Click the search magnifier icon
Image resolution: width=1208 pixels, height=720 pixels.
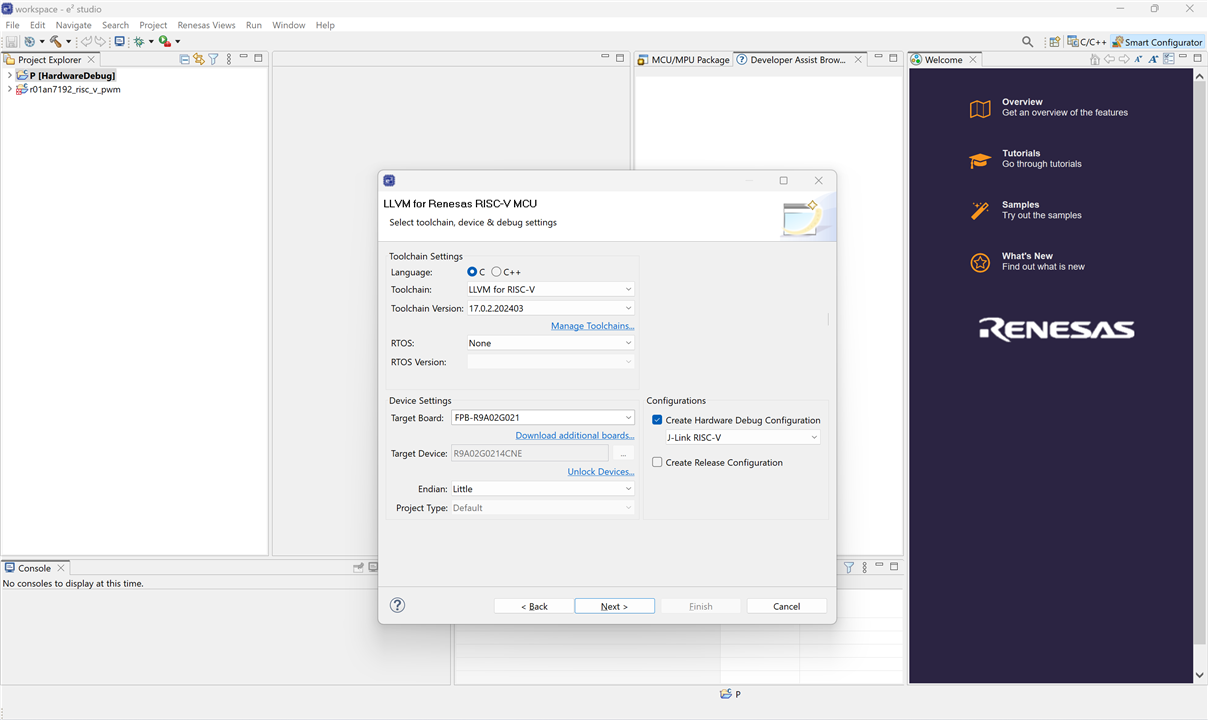pyautogui.click(x=1027, y=42)
